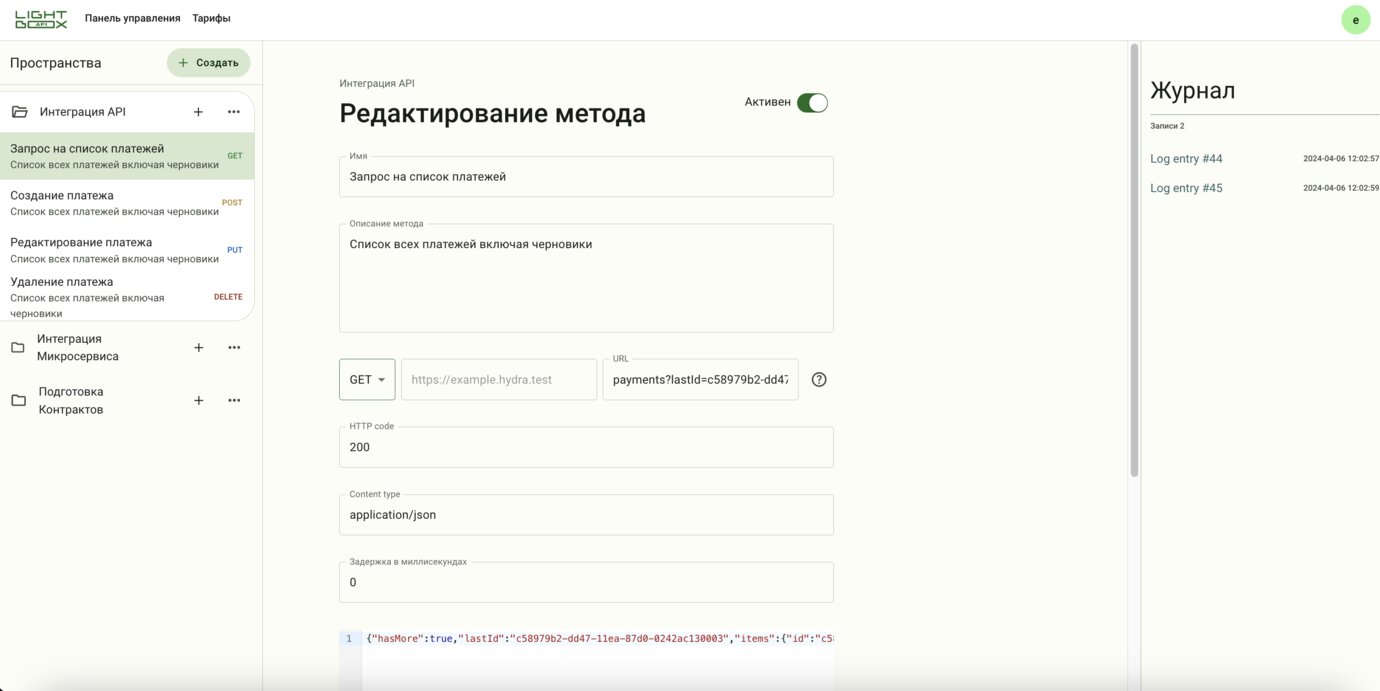1380x691 pixels.
Task: Click the LightBox API logo
Action: 41,19
